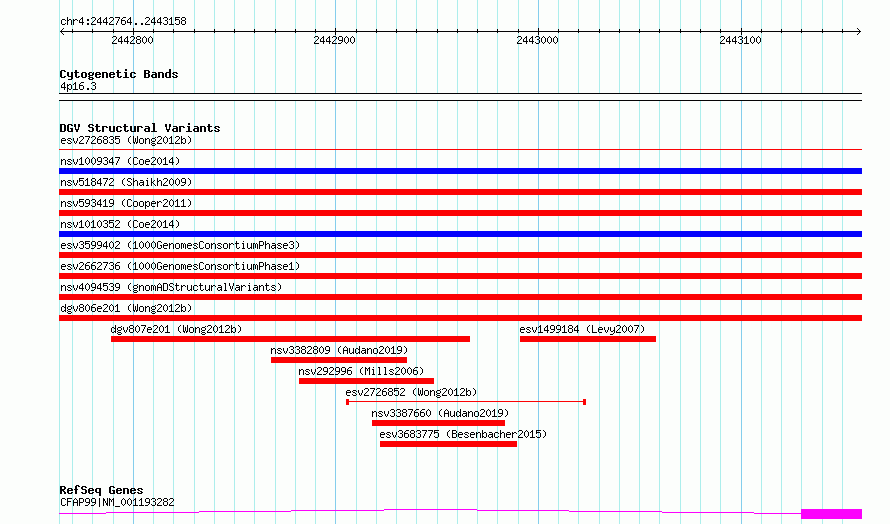Select variant label esv3683775 (Besenbacher2015)
The width and height of the screenshot is (890, 524).
click(463, 434)
